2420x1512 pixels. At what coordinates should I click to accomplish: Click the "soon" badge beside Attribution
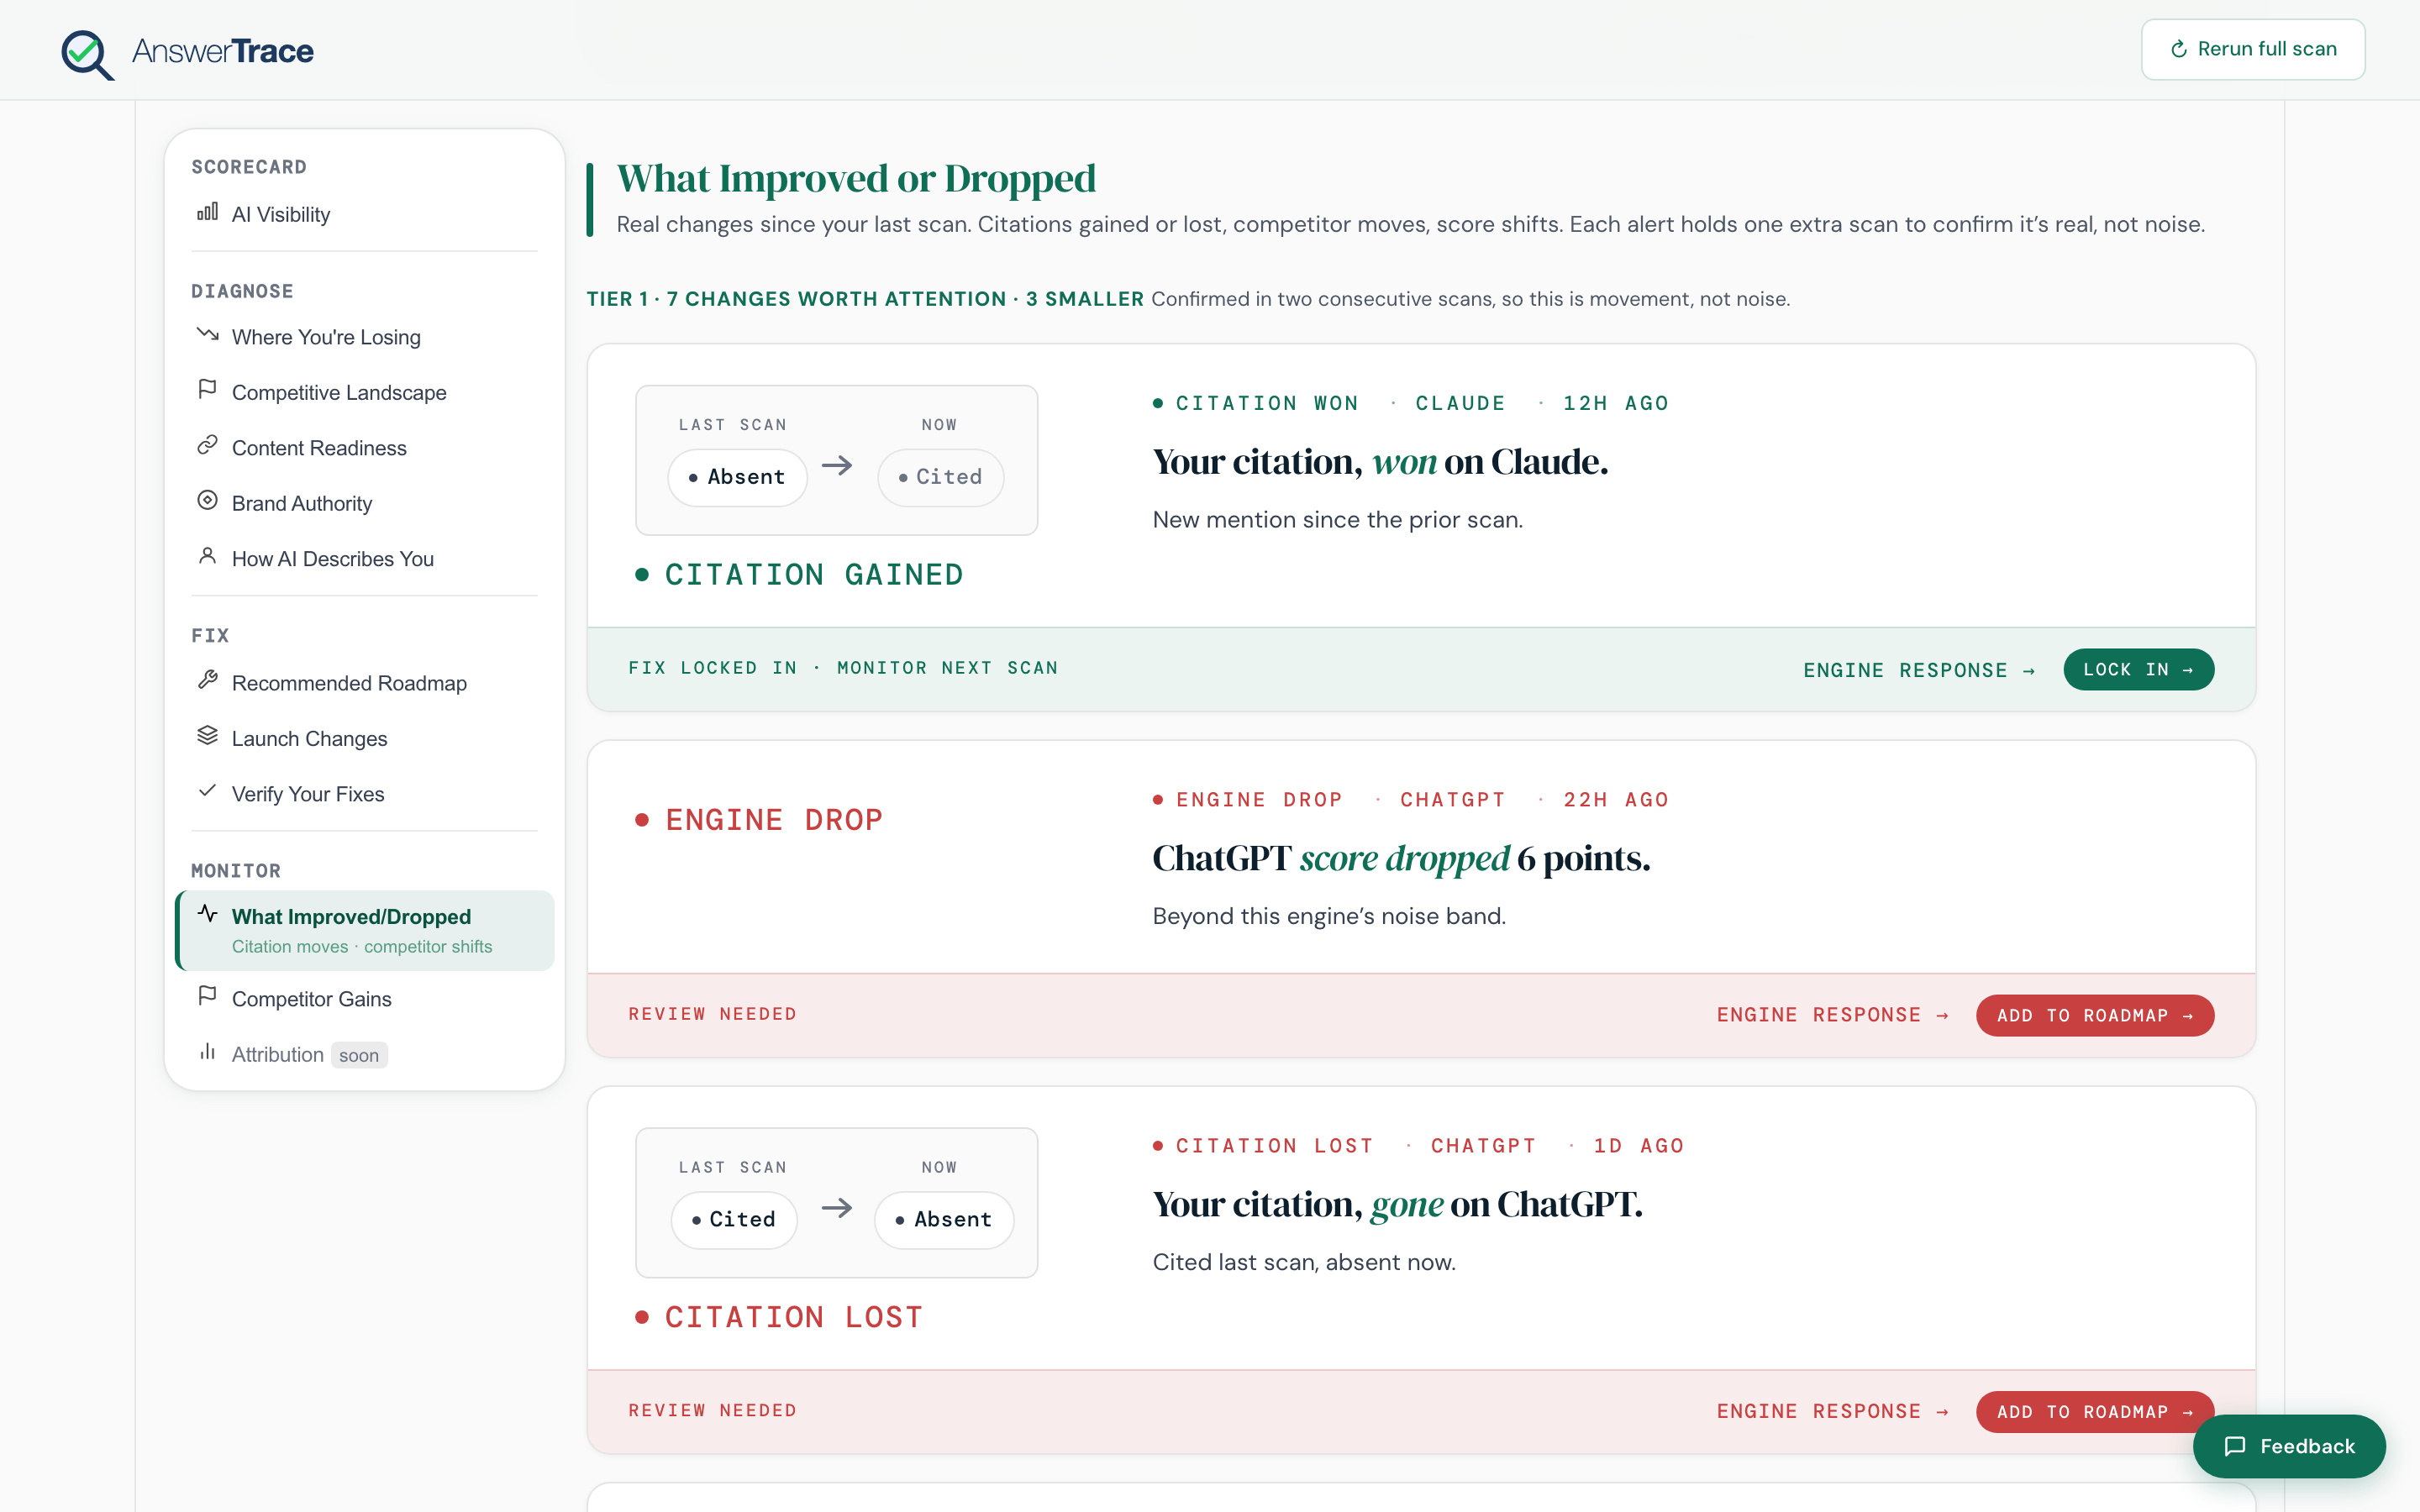click(359, 1055)
